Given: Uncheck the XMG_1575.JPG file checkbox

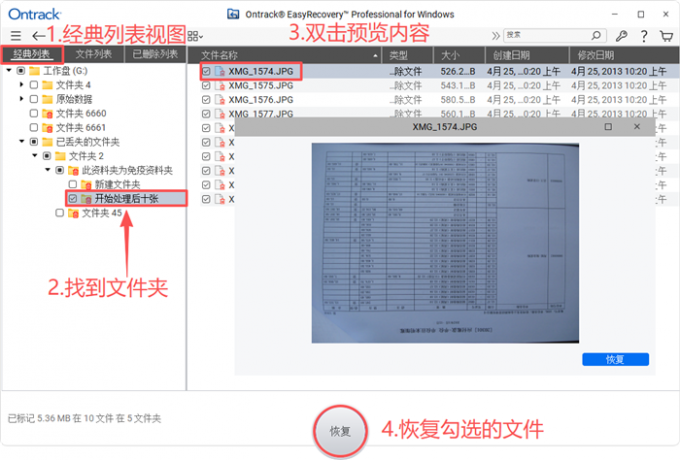Looking at the screenshot, I should 206,86.
